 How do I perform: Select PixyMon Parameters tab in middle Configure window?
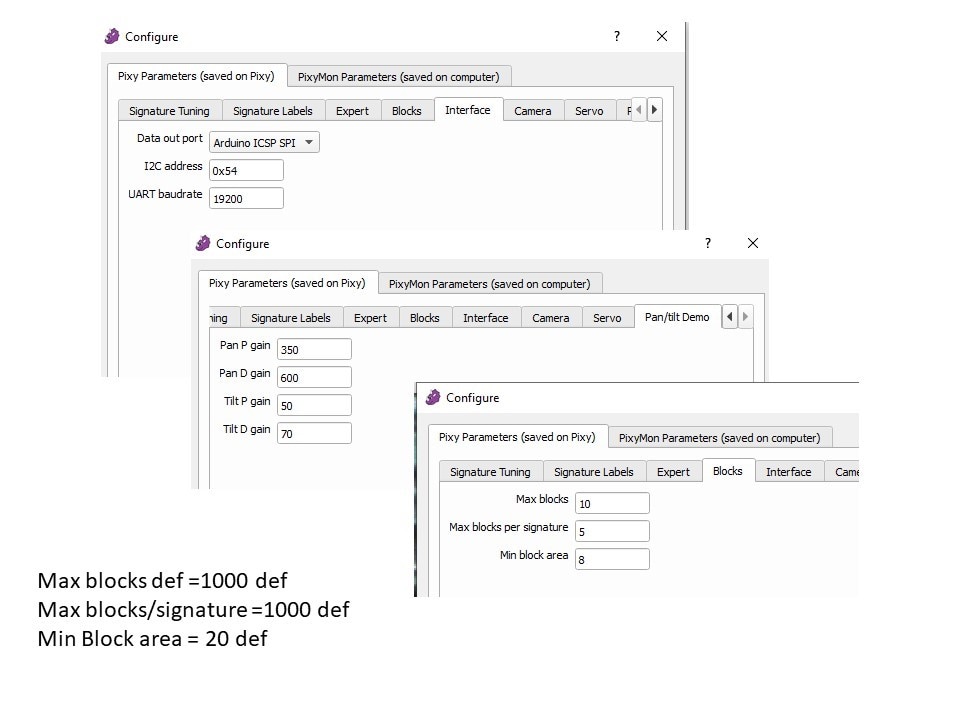click(x=490, y=283)
